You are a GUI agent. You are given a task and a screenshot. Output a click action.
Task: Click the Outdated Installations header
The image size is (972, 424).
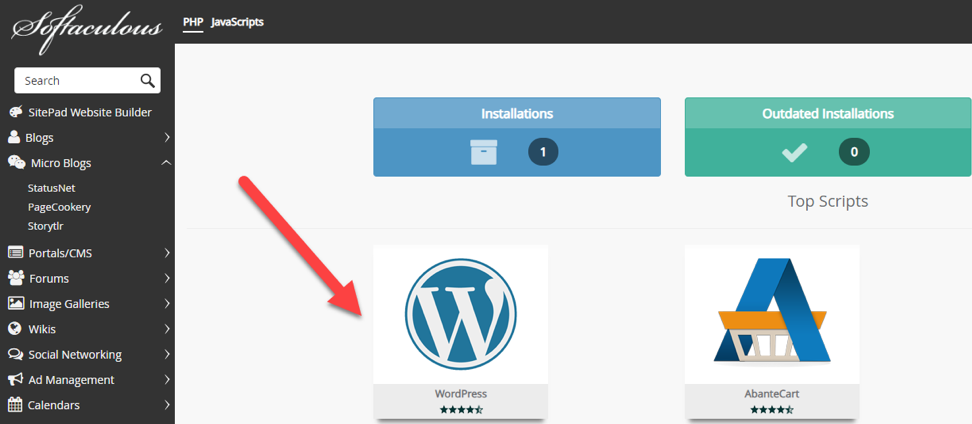click(828, 113)
